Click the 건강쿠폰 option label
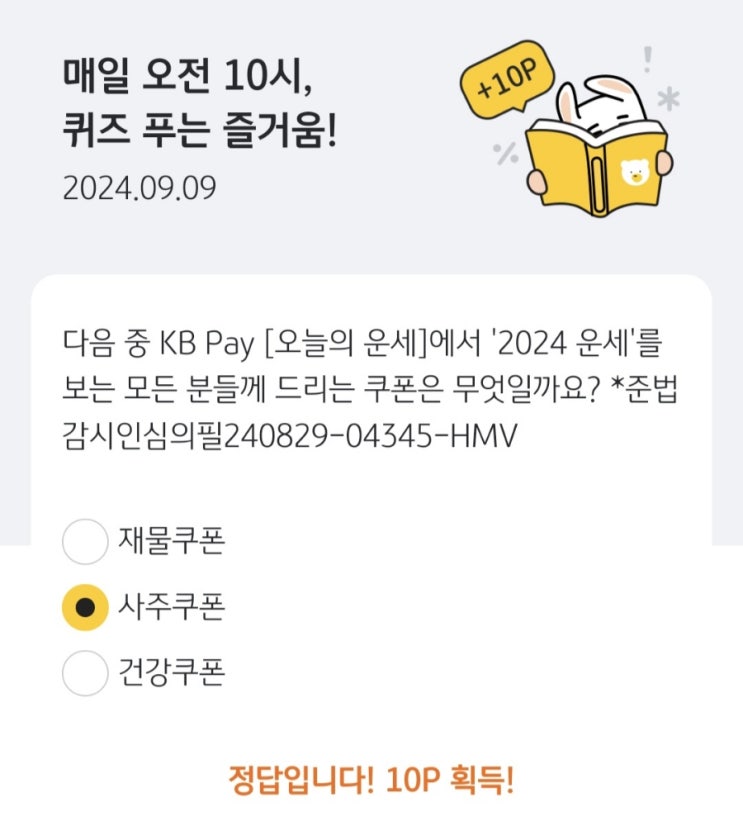Image resolution: width=743 pixels, height=840 pixels. (171, 673)
